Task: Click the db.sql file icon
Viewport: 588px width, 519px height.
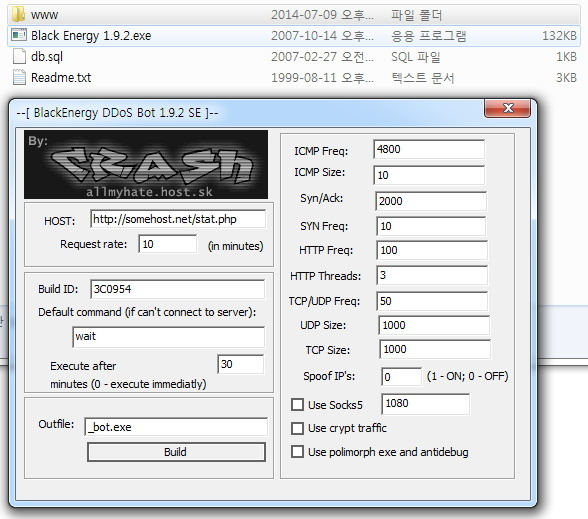Action: click(x=19, y=57)
